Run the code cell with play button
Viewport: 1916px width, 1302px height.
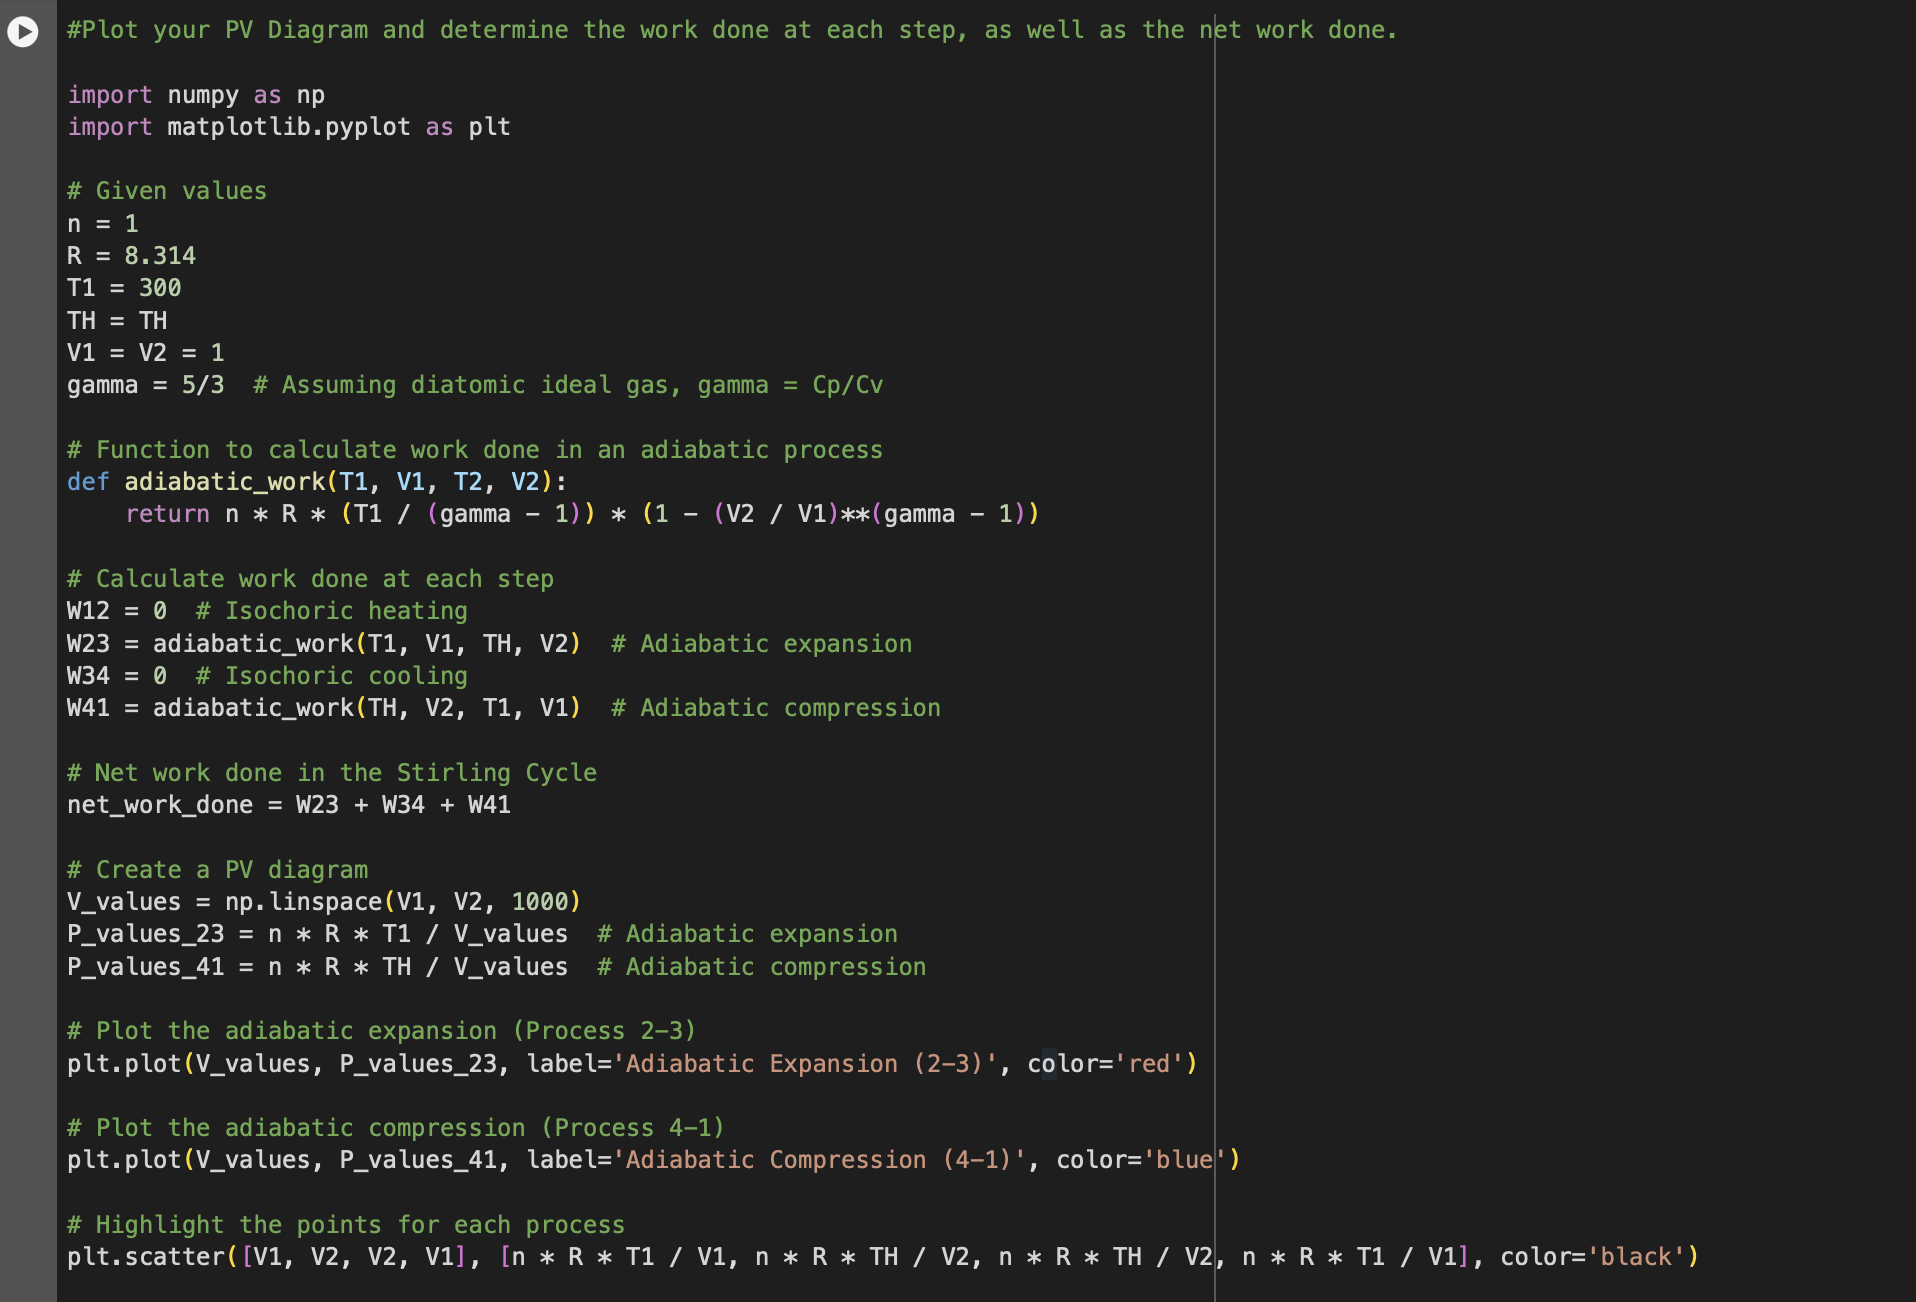(22, 32)
